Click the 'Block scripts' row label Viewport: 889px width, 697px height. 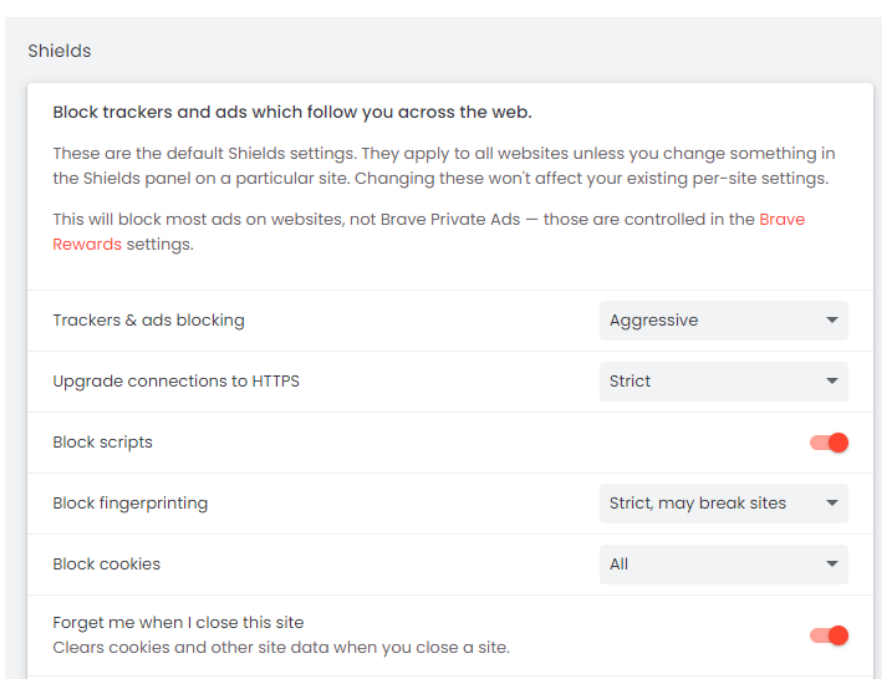[103, 443]
